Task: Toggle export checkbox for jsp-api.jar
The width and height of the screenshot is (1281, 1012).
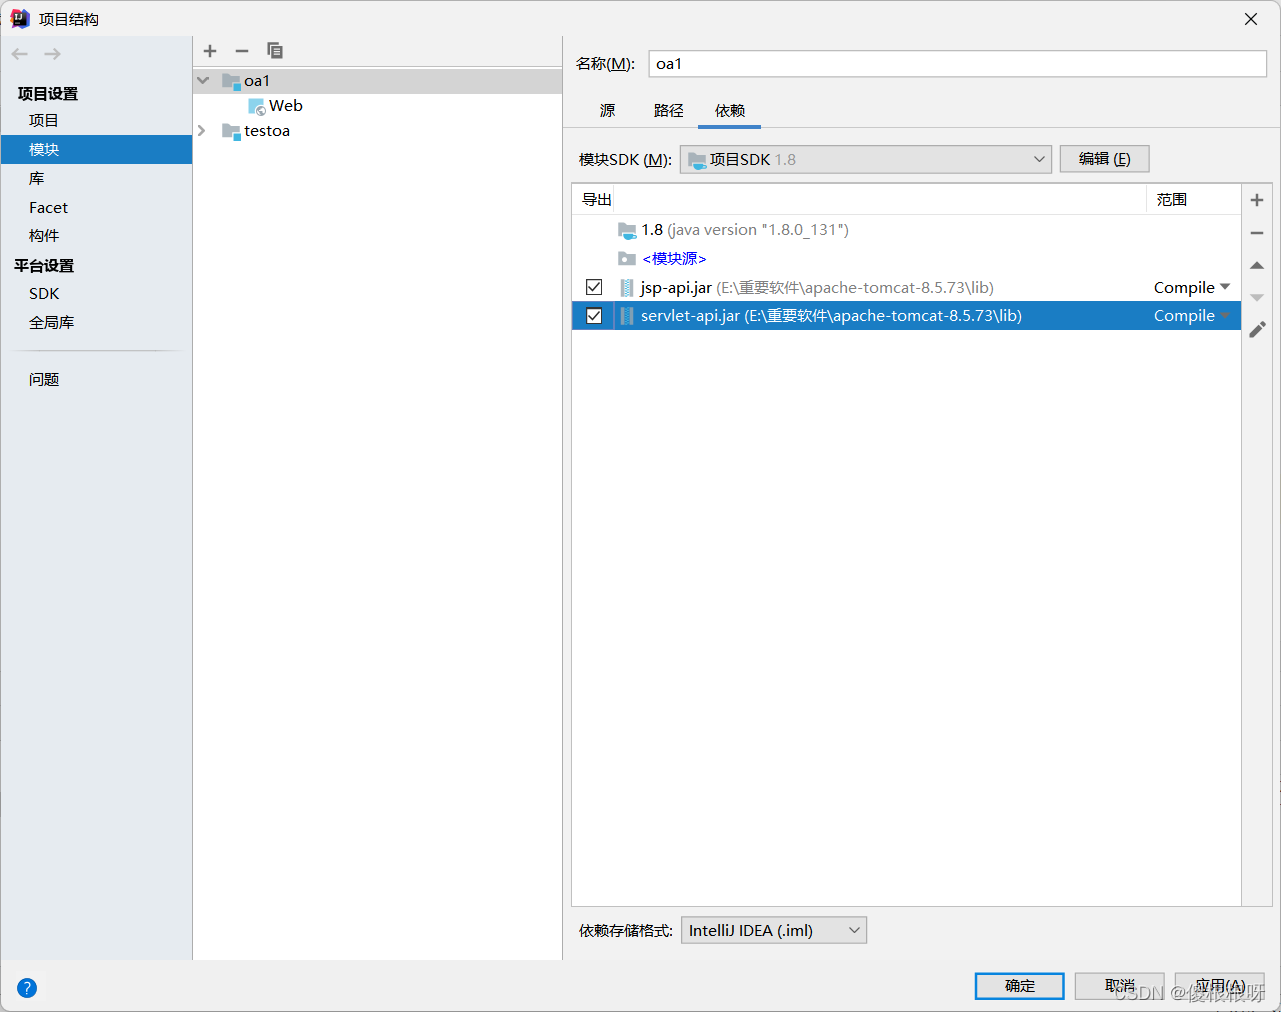Action: 594,287
